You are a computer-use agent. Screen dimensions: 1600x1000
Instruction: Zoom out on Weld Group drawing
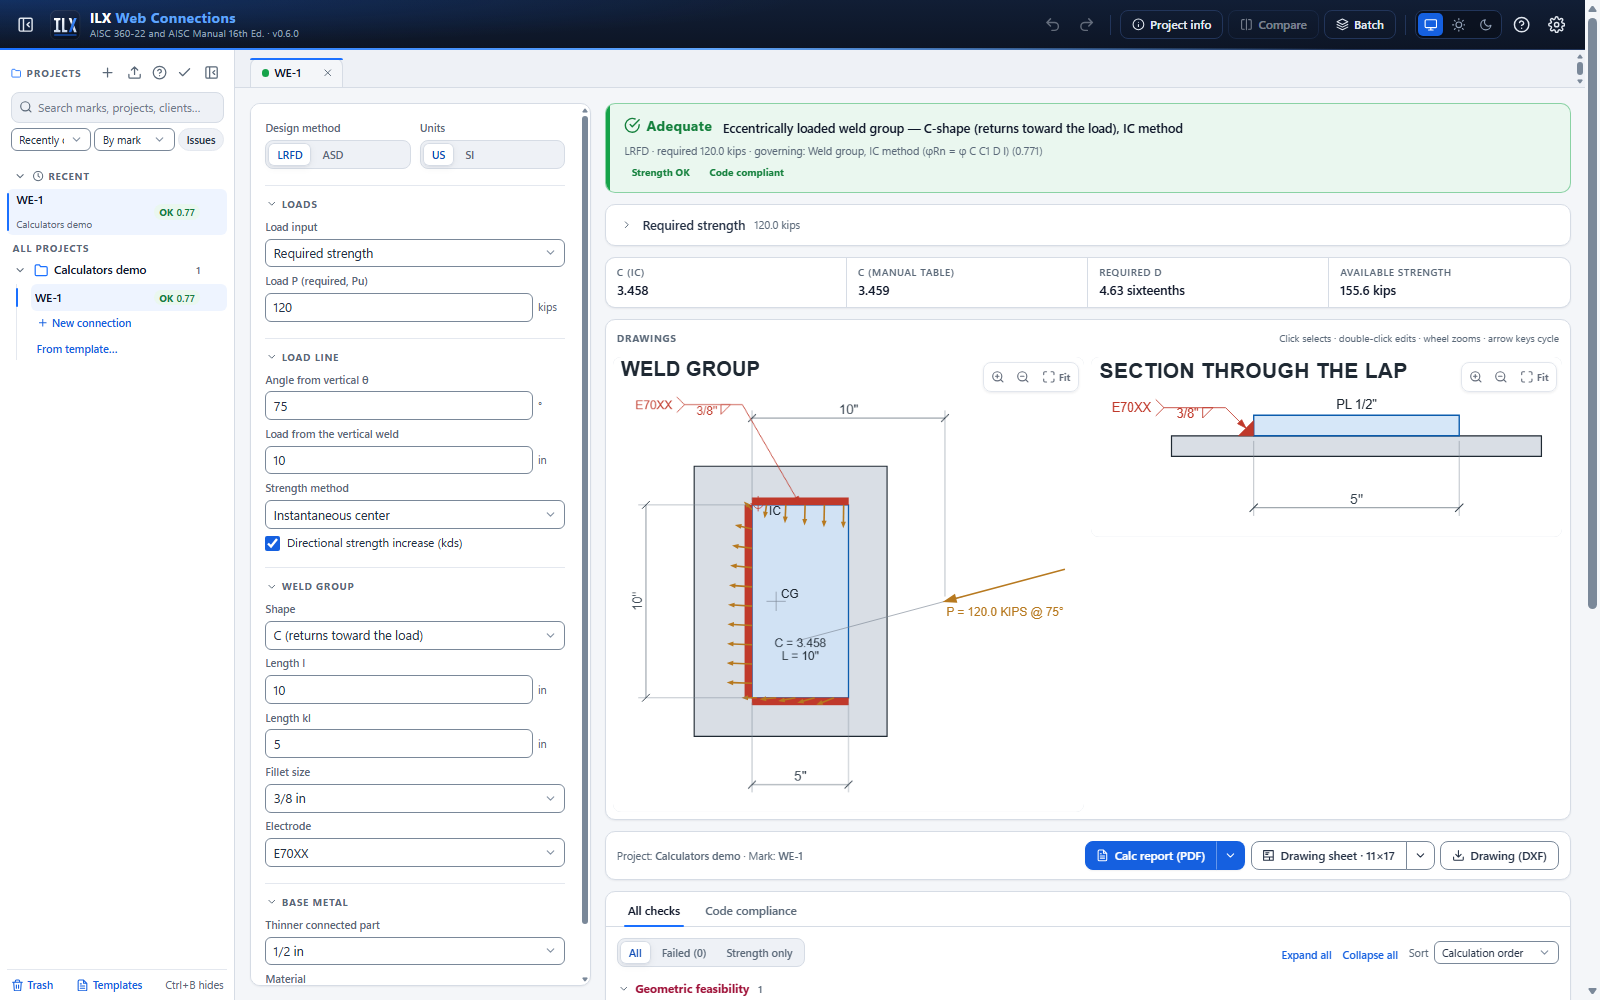point(1023,377)
